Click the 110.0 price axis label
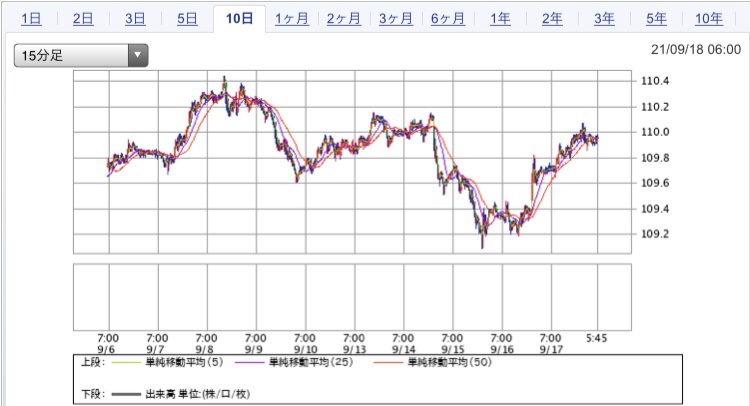The image size is (750, 406). click(655, 132)
